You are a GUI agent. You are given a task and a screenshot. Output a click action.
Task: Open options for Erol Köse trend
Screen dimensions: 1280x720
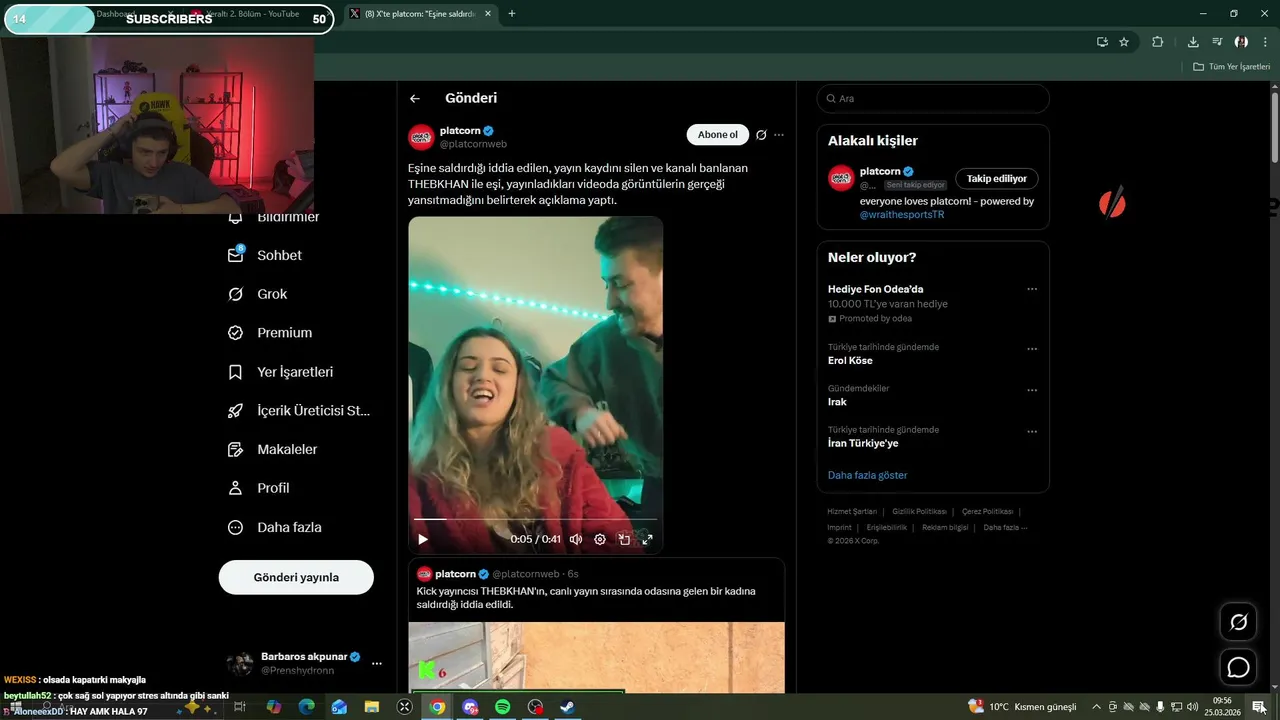(1032, 349)
